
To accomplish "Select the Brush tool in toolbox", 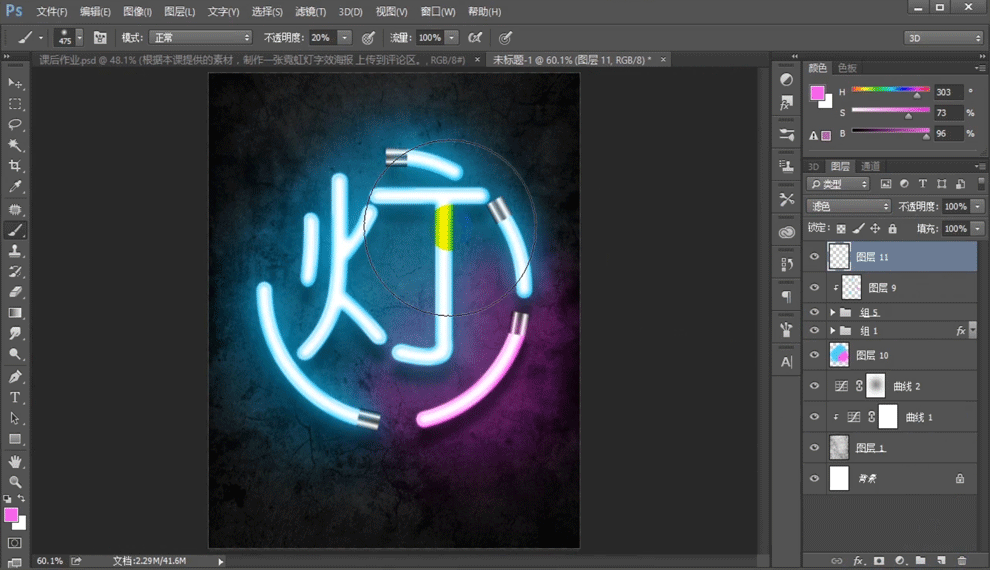I will 15,230.
